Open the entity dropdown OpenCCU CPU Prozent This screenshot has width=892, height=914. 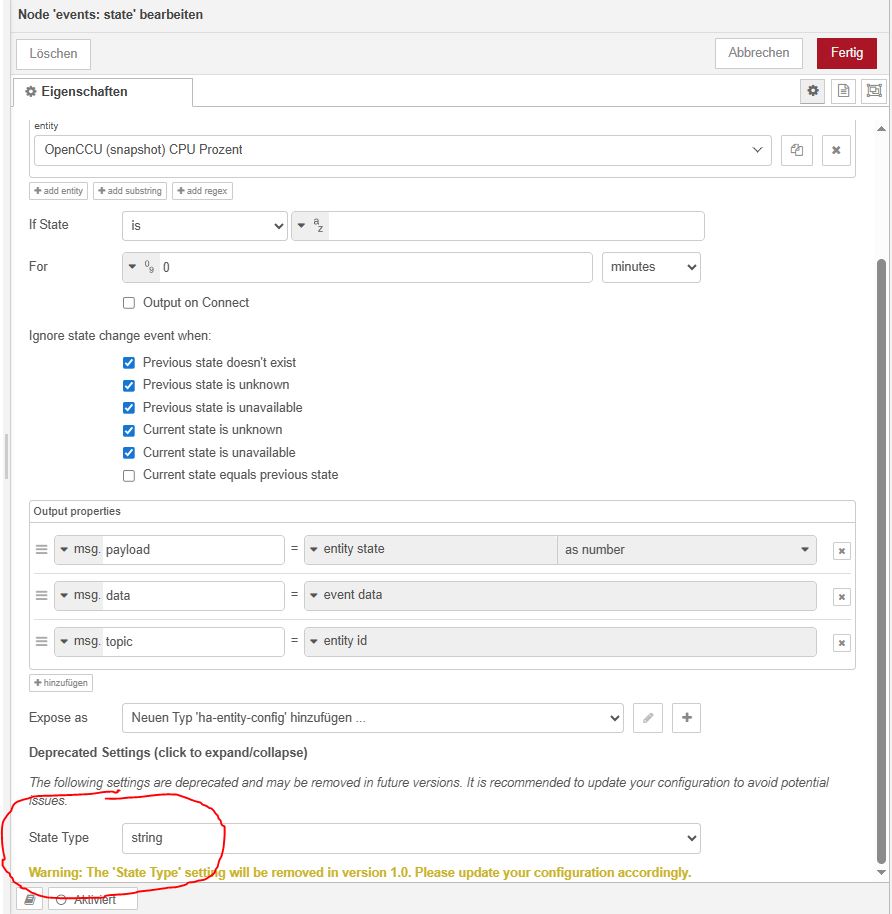click(x=403, y=150)
